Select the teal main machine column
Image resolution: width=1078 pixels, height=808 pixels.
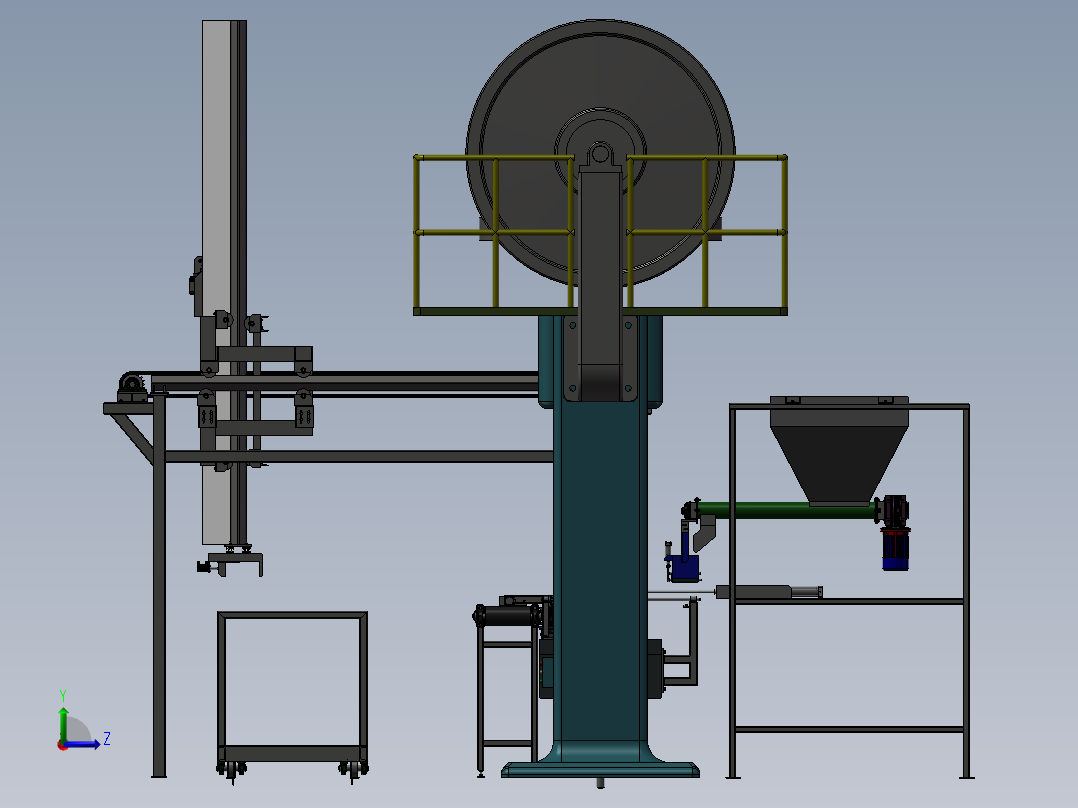(600, 550)
